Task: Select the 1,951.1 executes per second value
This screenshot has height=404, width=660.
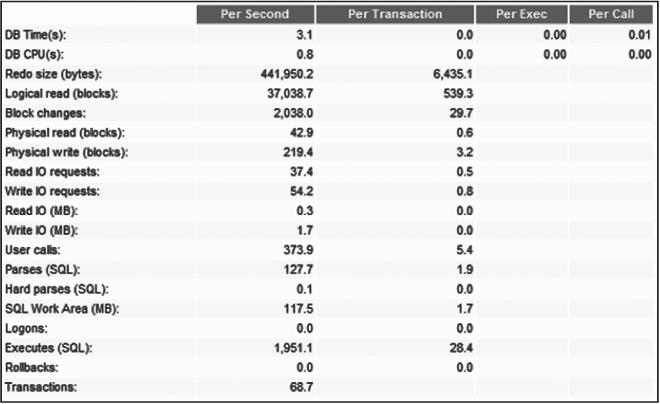Action: (294, 345)
